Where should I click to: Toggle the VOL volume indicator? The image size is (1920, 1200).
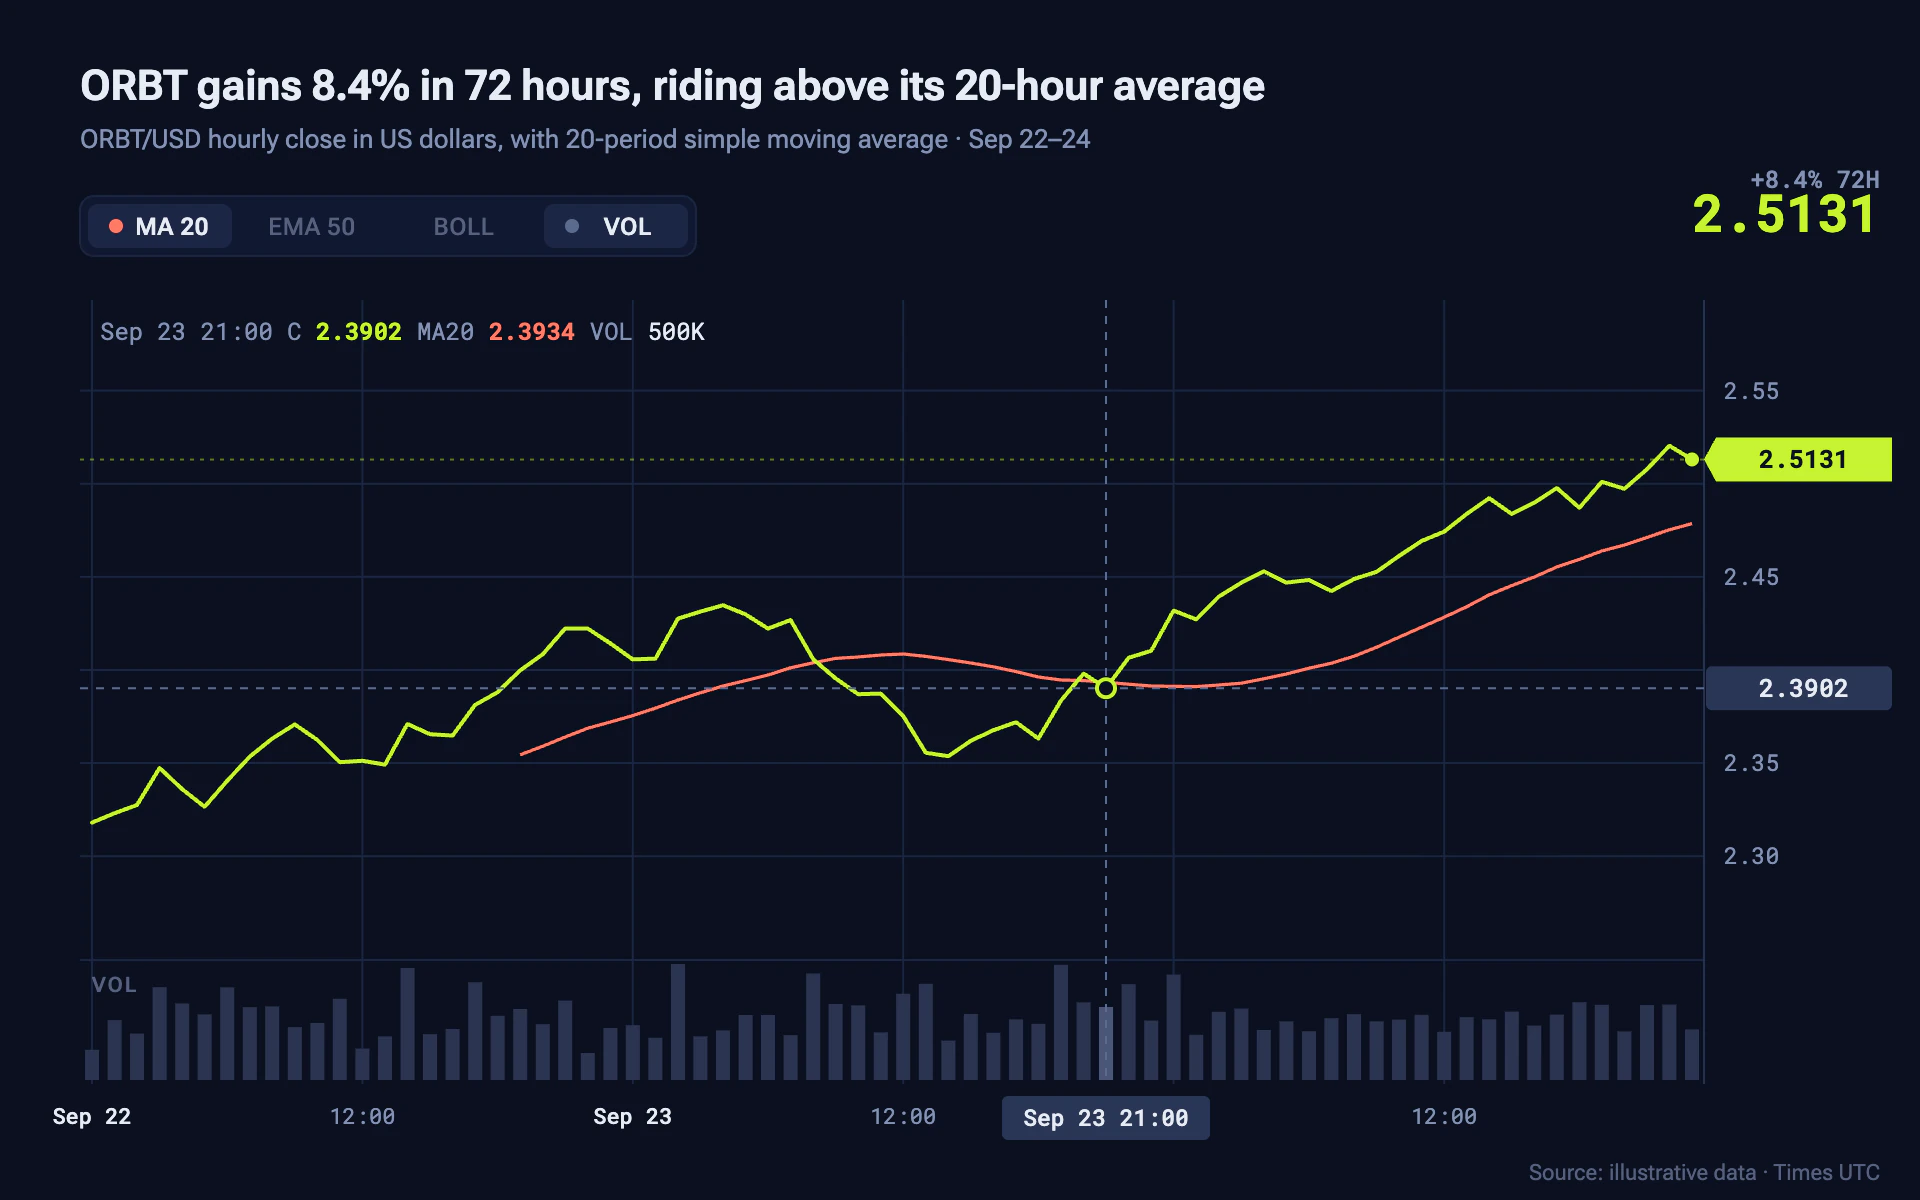(x=615, y=226)
